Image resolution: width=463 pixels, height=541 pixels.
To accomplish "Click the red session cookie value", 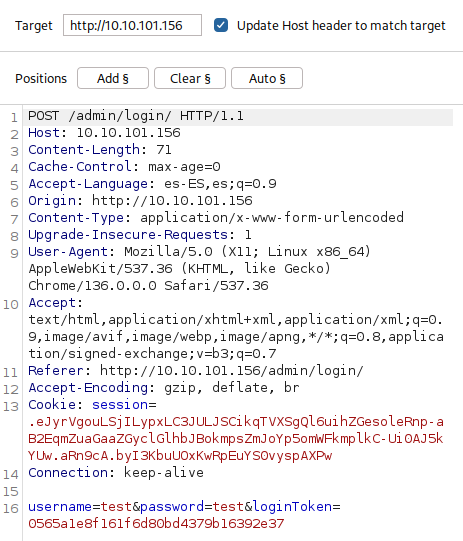I will [x=236, y=439].
